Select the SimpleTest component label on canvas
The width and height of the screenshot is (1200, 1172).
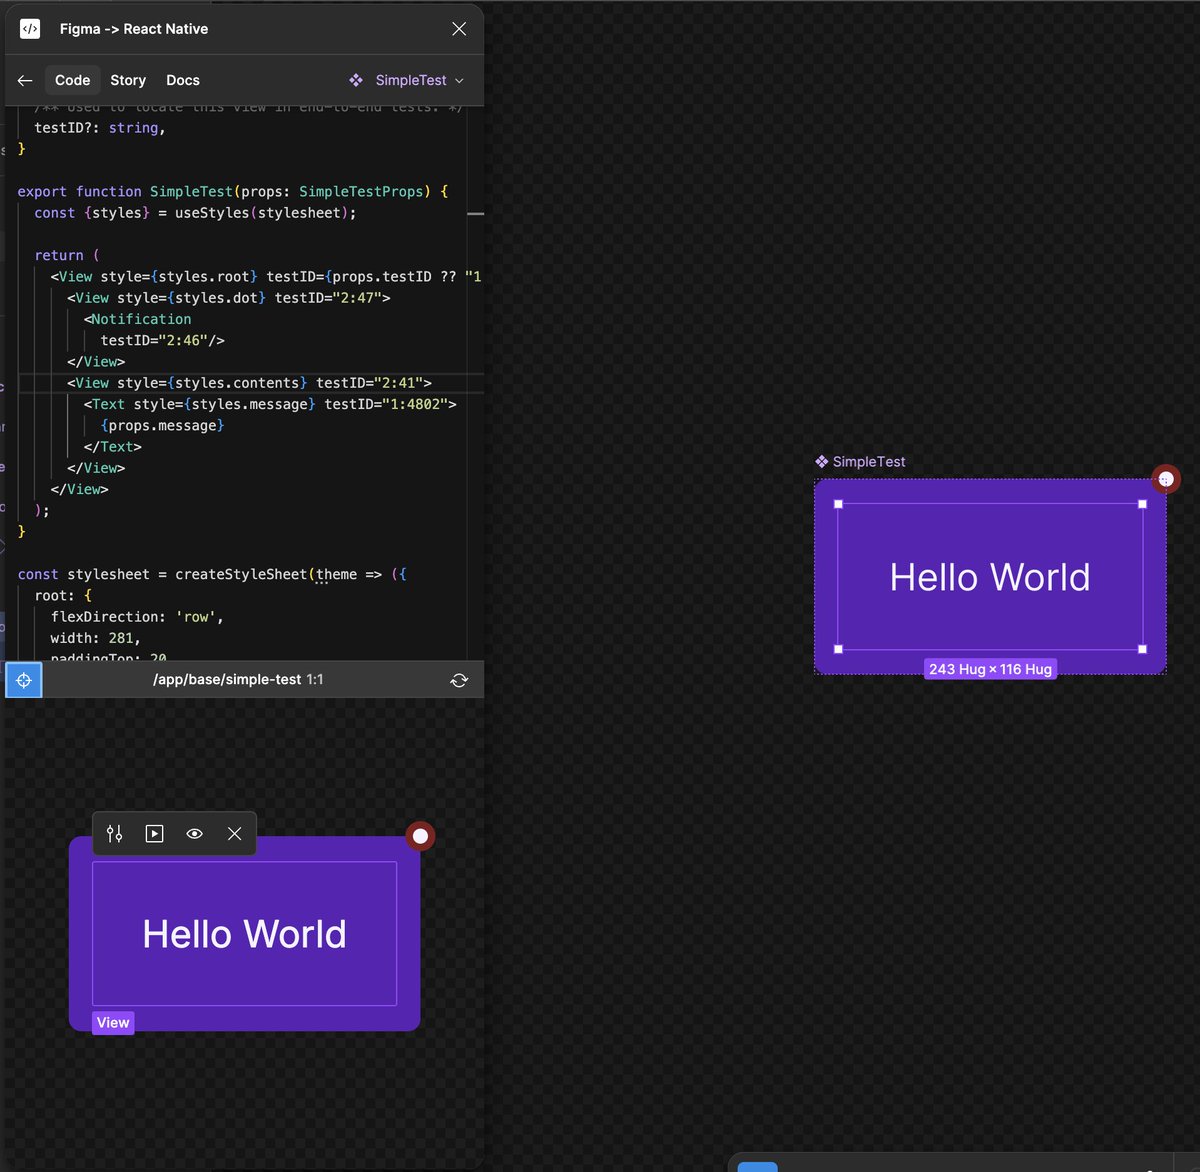(x=860, y=462)
